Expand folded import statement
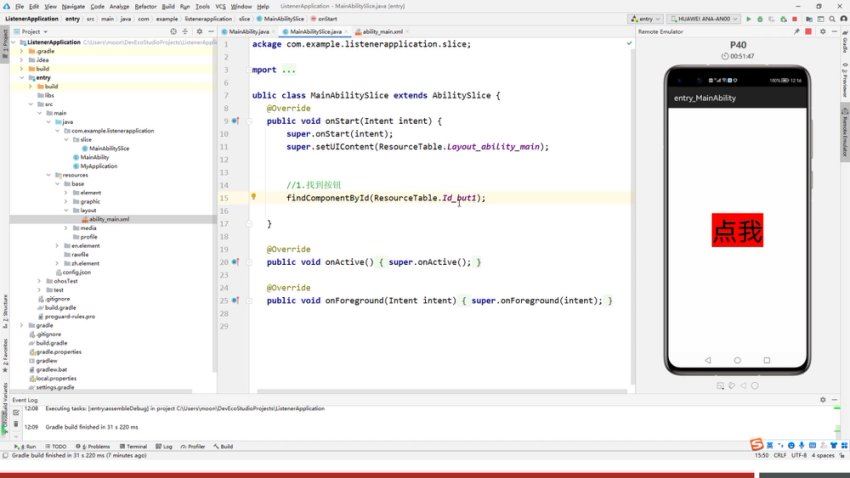 pos(288,70)
